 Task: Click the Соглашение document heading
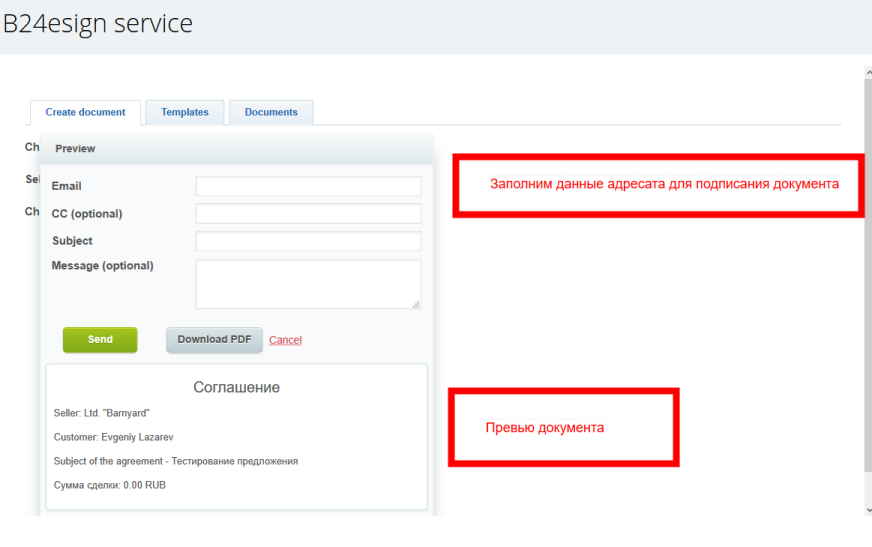[236, 387]
